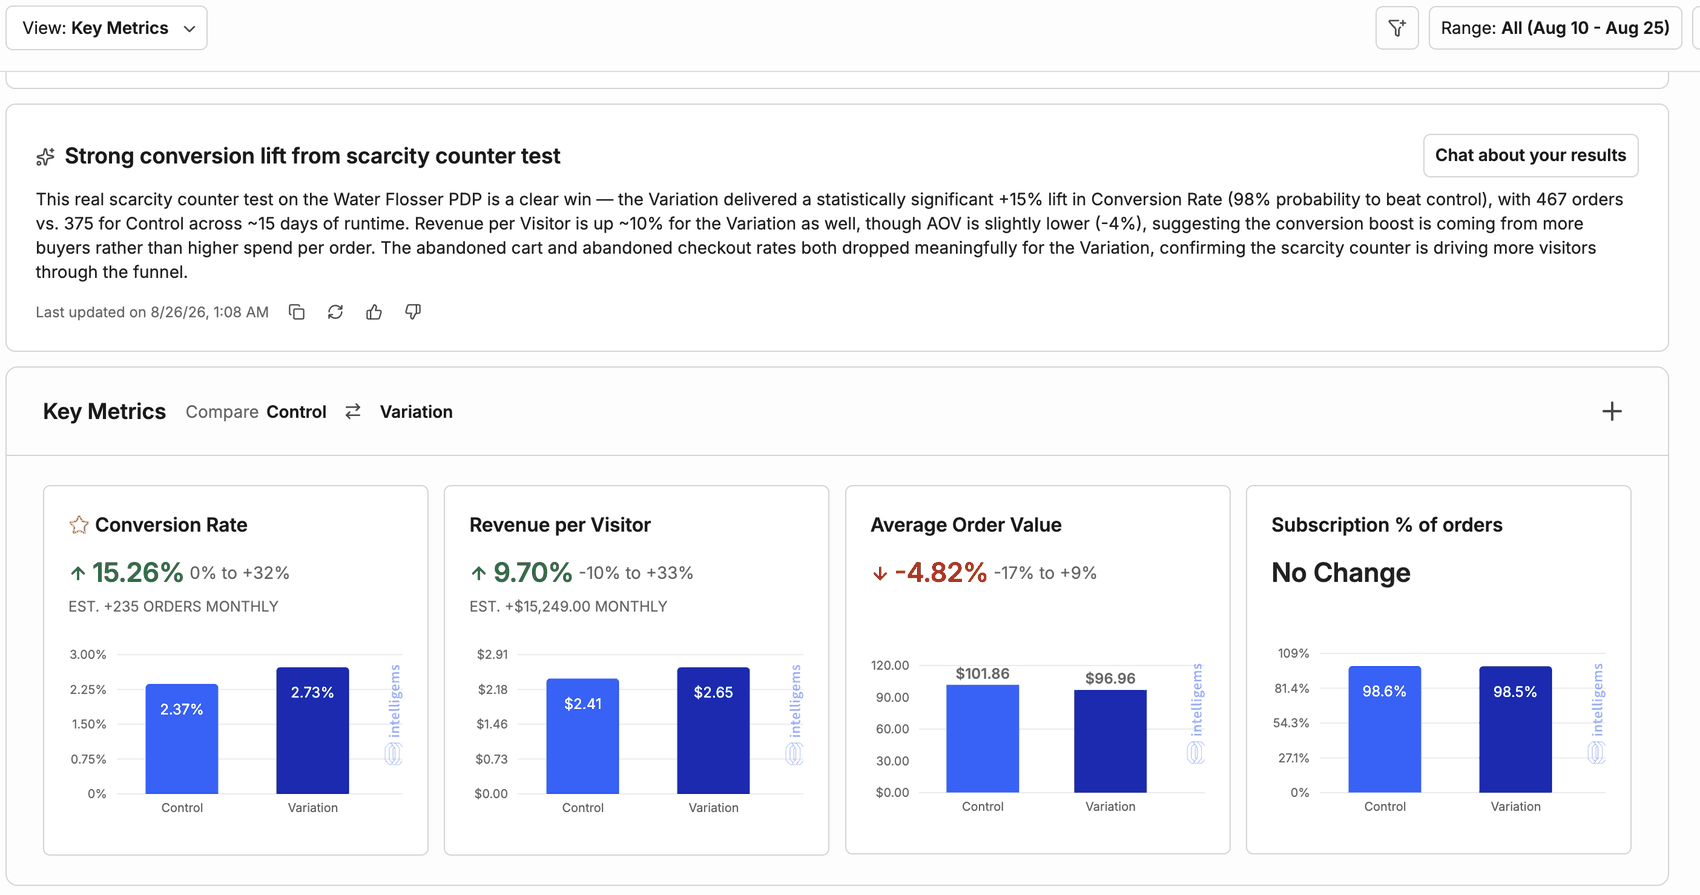
Task: Click the $2.41 Control revenue bar
Action: (x=583, y=736)
